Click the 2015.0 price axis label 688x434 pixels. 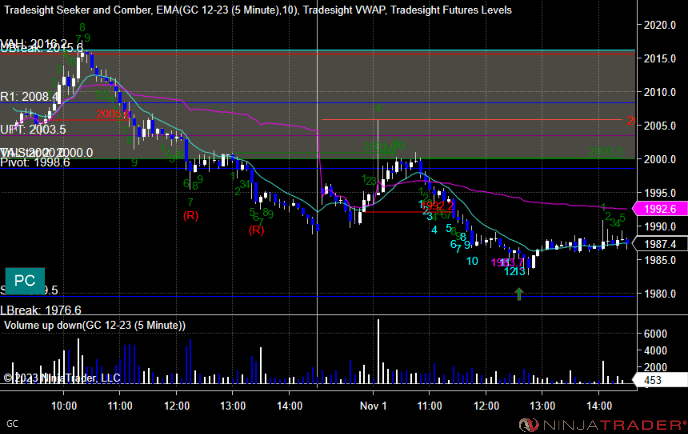click(x=659, y=58)
